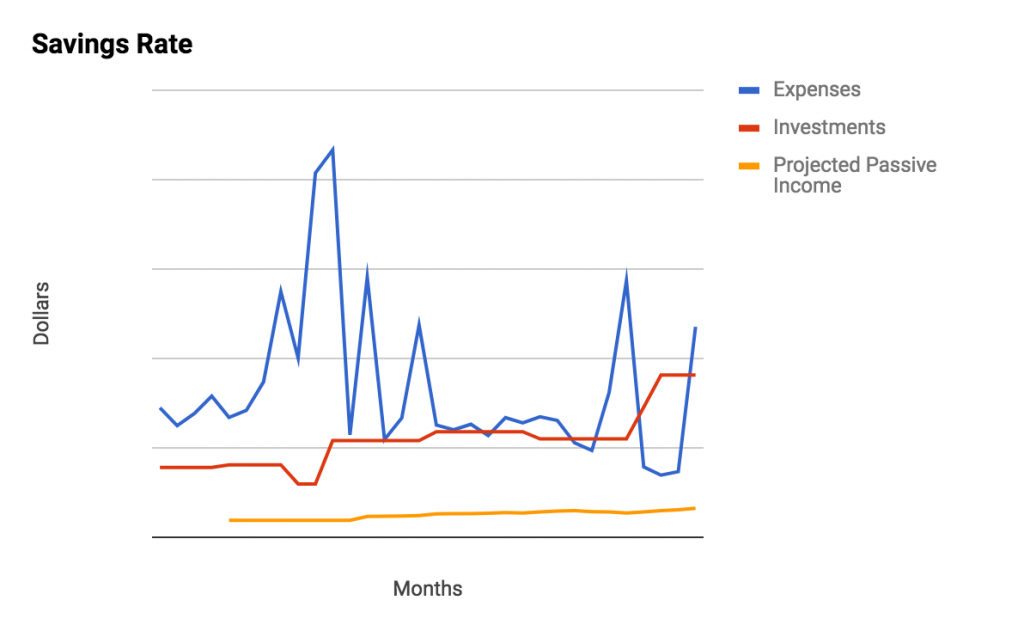Click the orange Projected Passive Income swatch

pyautogui.click(x=749, y=166)
